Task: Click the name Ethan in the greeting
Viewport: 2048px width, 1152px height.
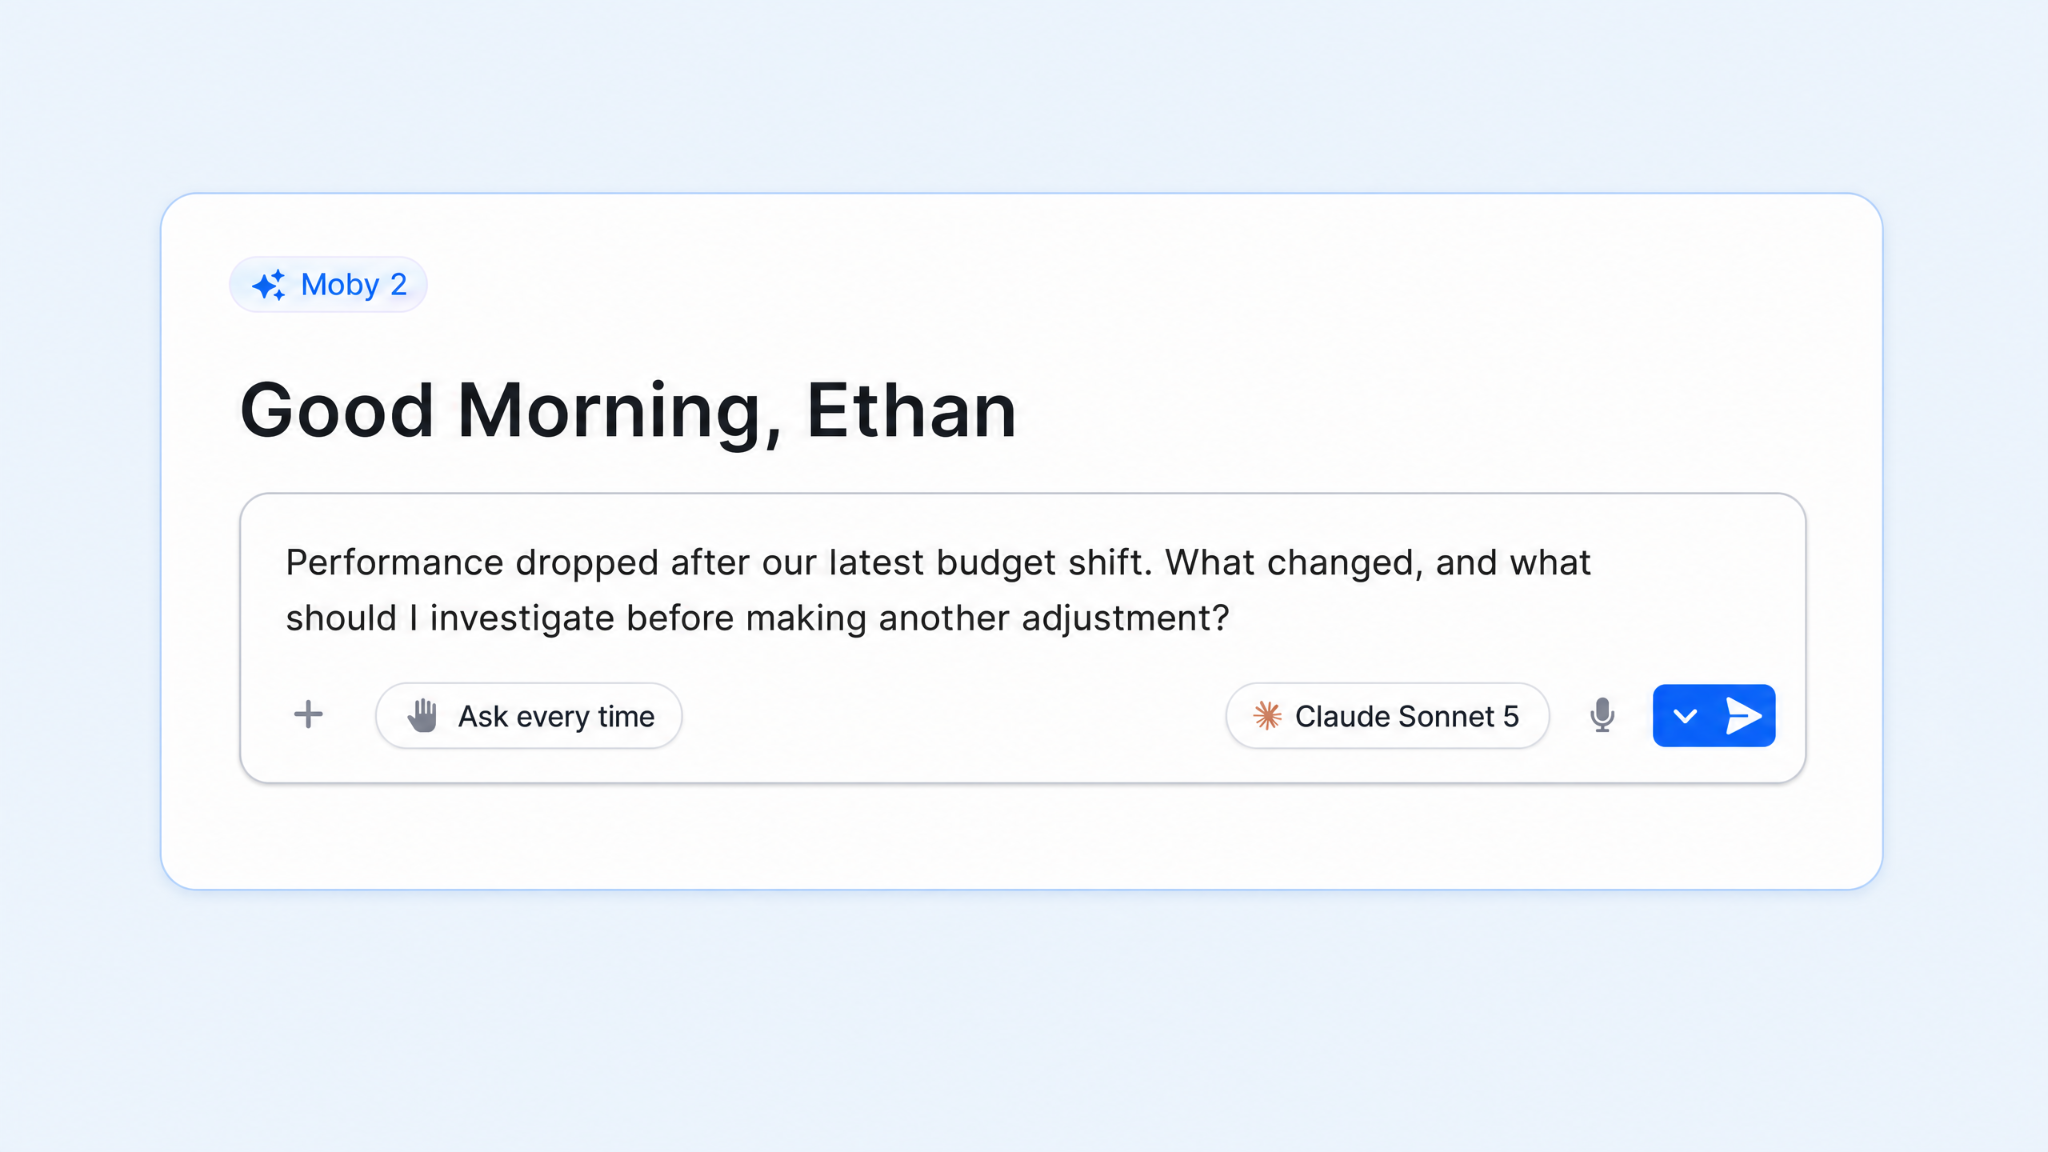Action: coord(911,410)
